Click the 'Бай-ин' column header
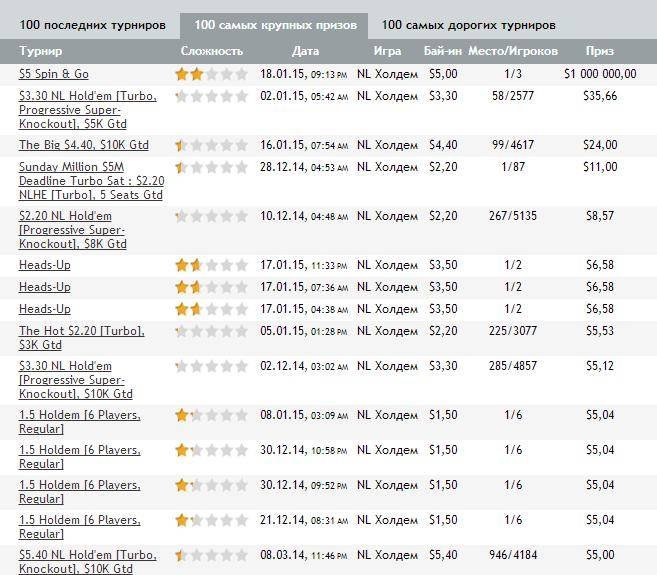Image resolution: width=657 pixels, height=575 pixels. click(442, 51)
